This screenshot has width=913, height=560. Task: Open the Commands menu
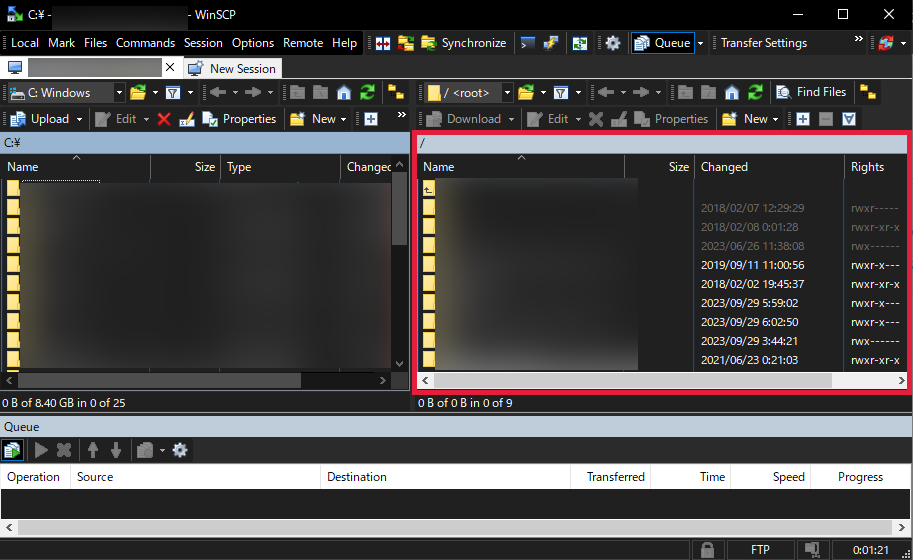[145, 43]
